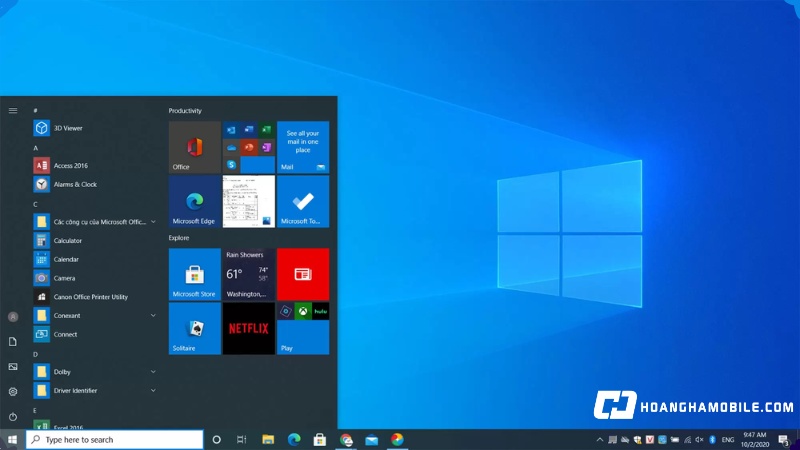Jump to letter C app list header
Screen dimensions: 800x450
point(35,204)
